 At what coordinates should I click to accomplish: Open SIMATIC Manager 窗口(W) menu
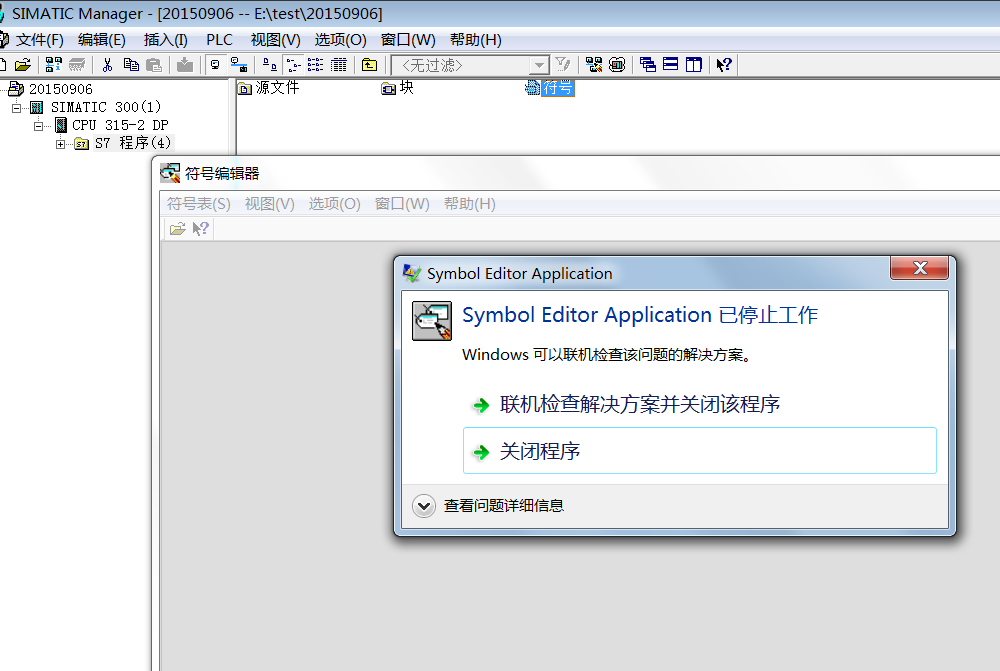408,40
